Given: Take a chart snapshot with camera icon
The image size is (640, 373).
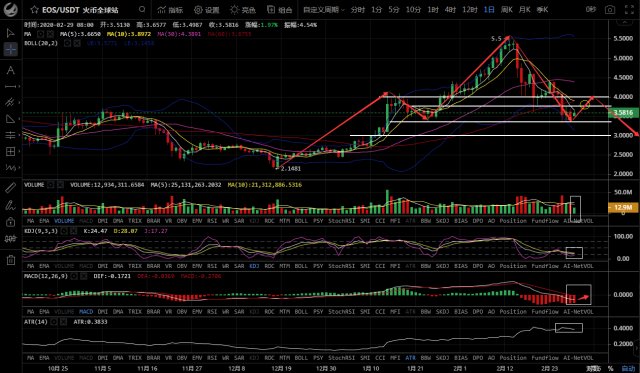Looking at the screenshot, I should click(x=610, y=9).
